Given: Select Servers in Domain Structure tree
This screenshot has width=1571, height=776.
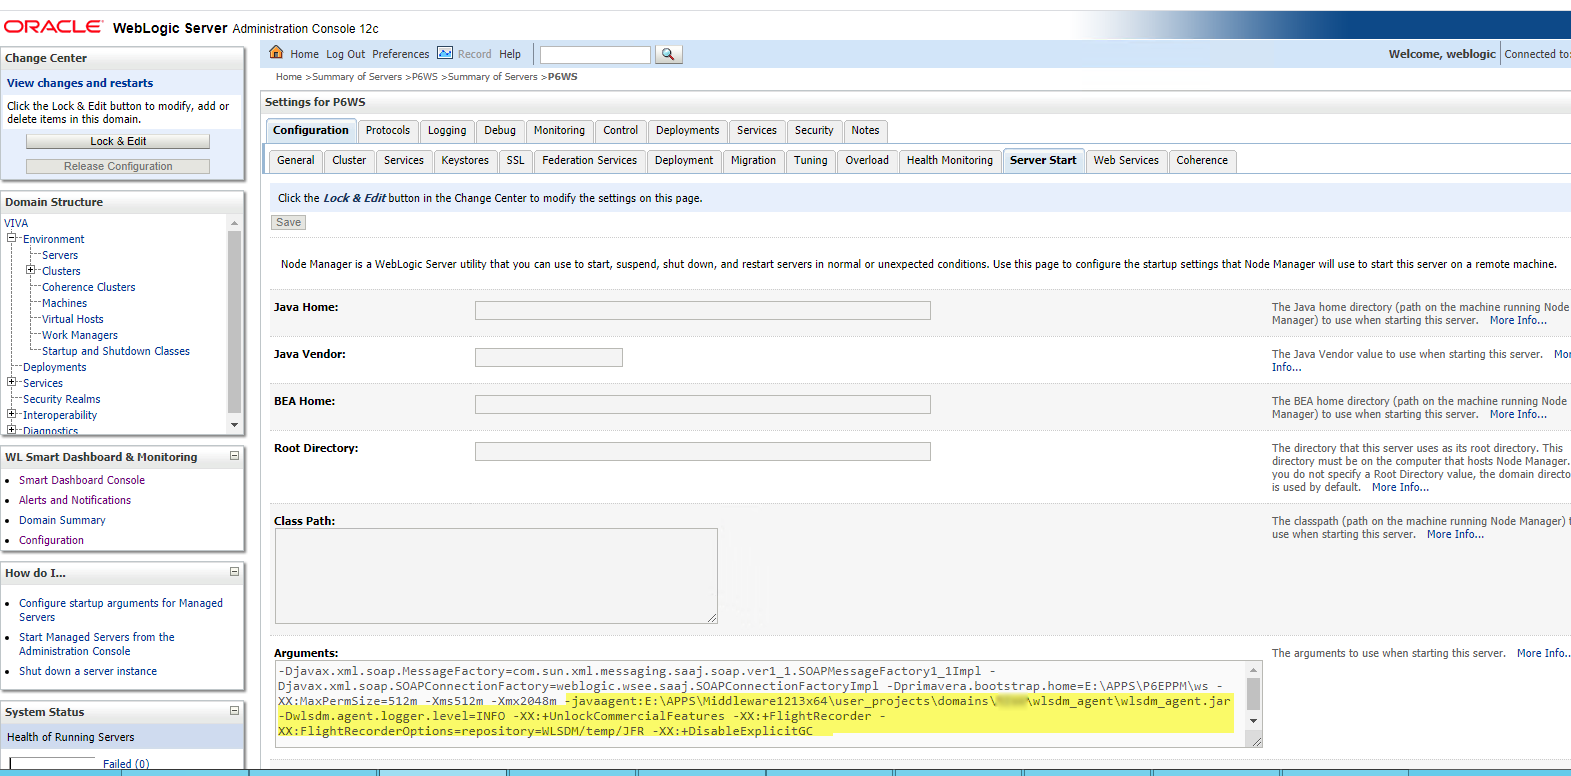Looking at the screenshot, I should 60,255.
